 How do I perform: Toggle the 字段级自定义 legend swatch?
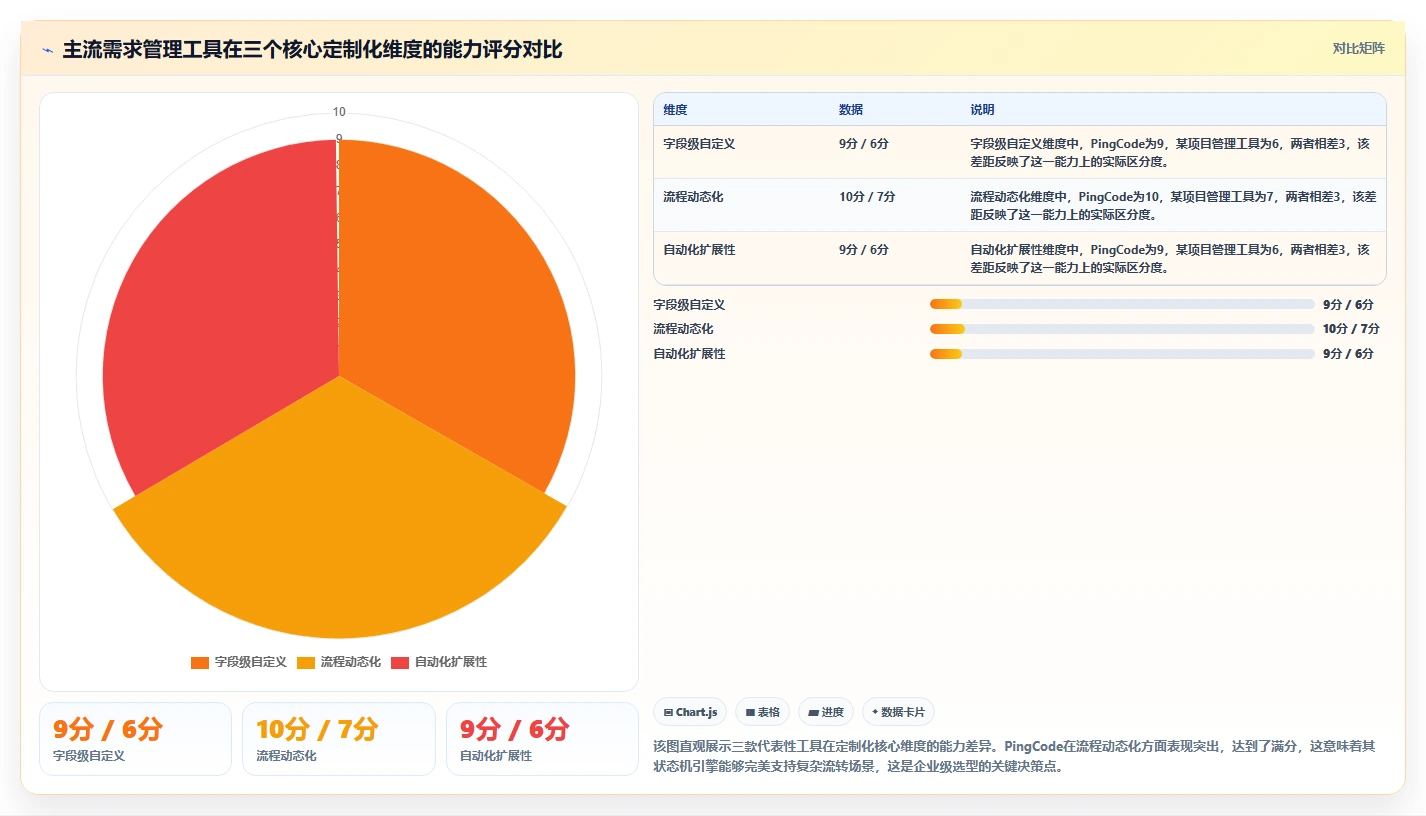(x=199, y=662)
